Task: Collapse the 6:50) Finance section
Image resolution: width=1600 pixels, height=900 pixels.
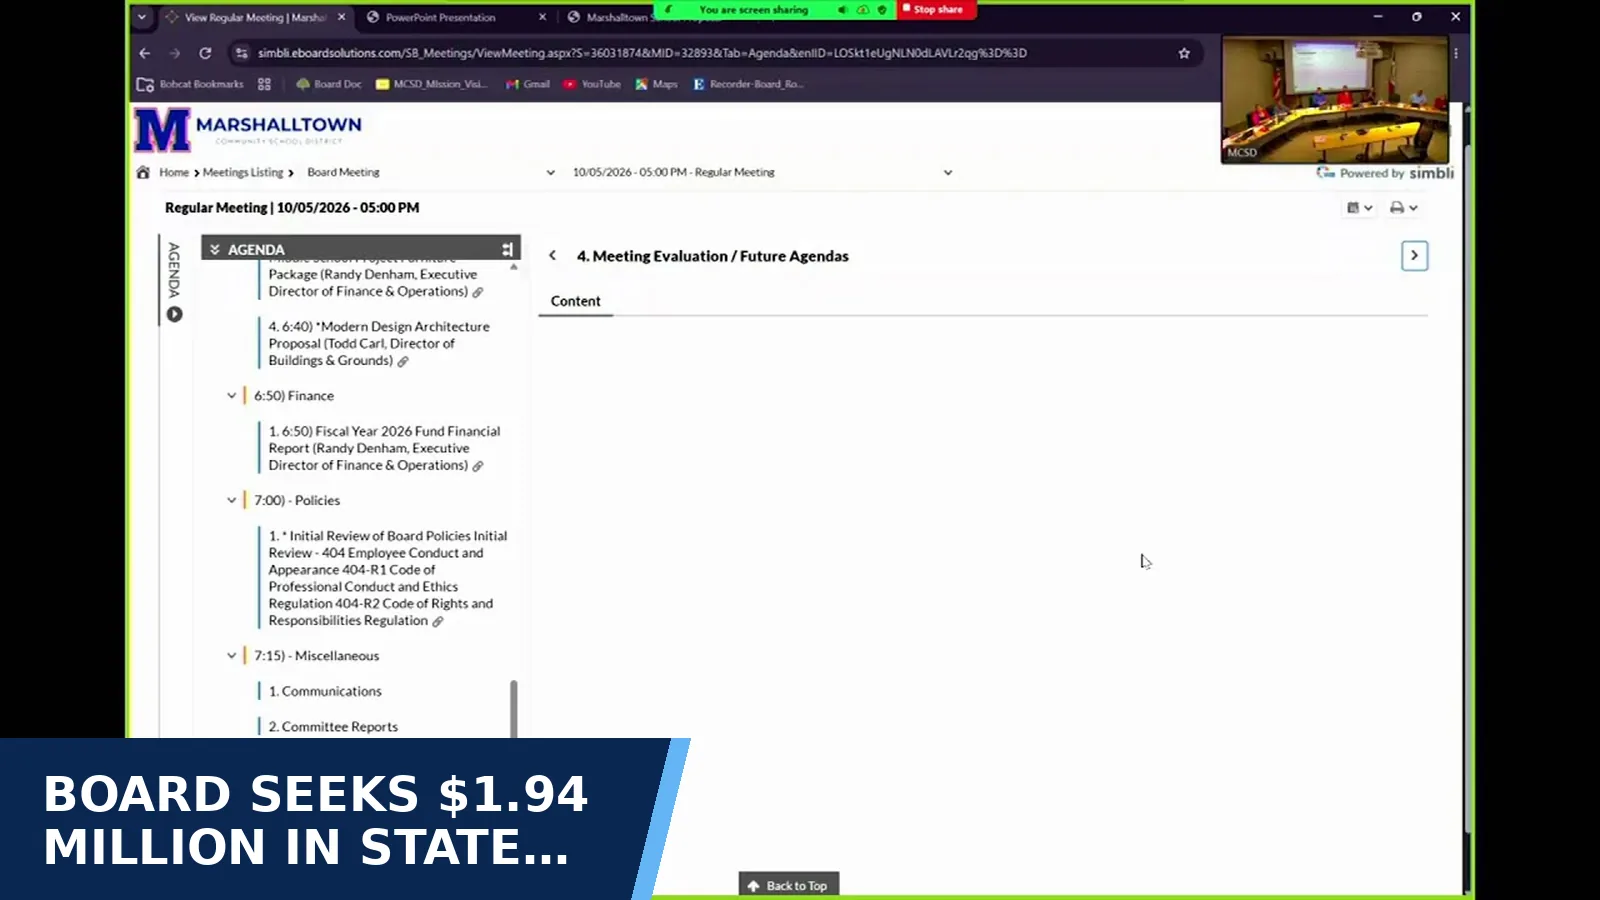Action: 231,396
